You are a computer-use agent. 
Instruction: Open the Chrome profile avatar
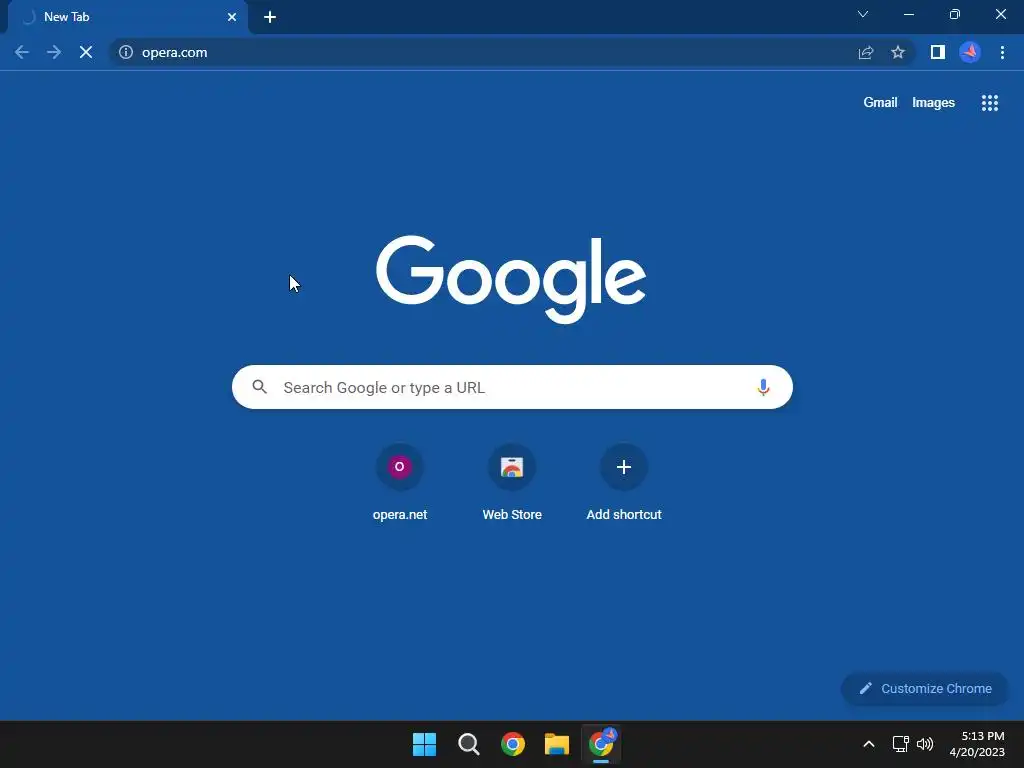click(x=970, y=52)
